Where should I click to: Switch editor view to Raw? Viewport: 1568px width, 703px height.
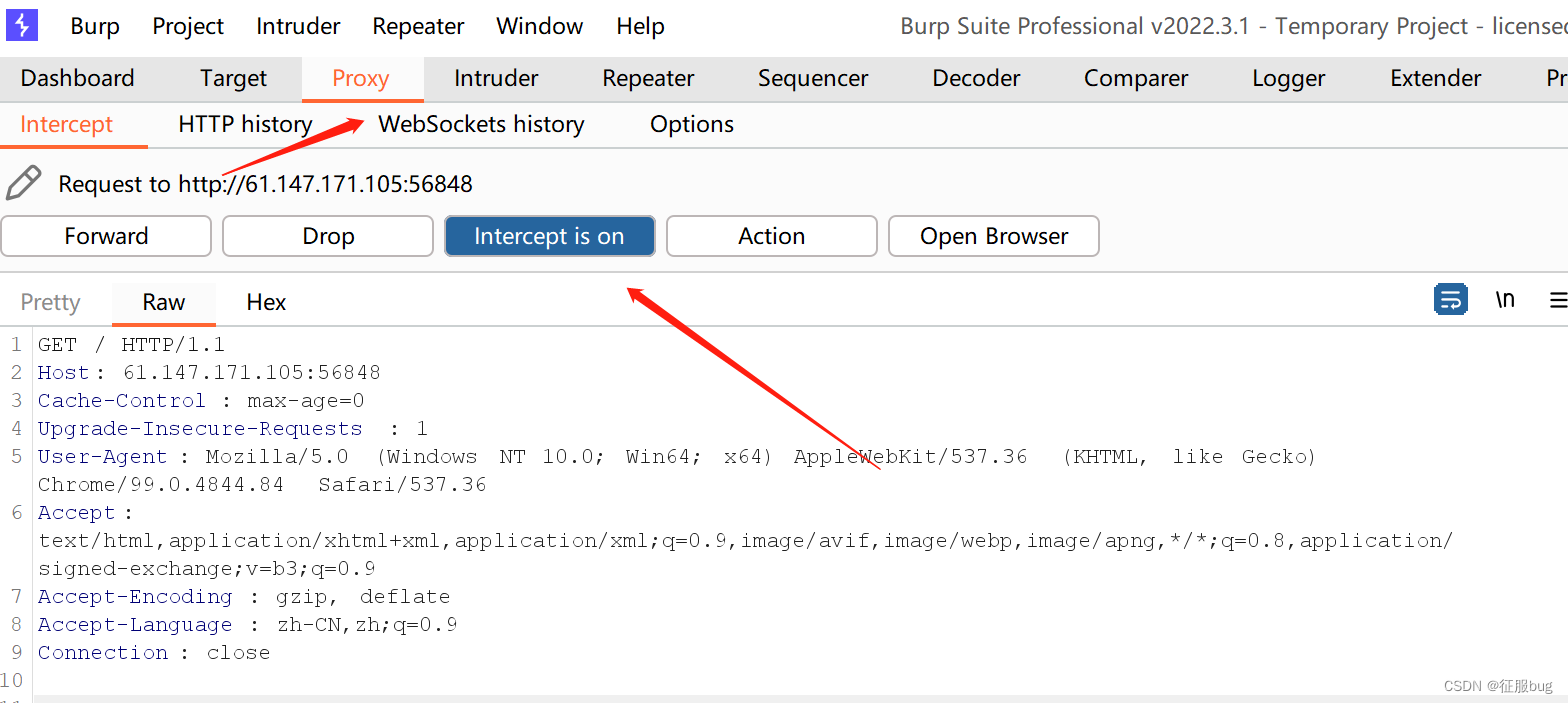tap(163, 302)
